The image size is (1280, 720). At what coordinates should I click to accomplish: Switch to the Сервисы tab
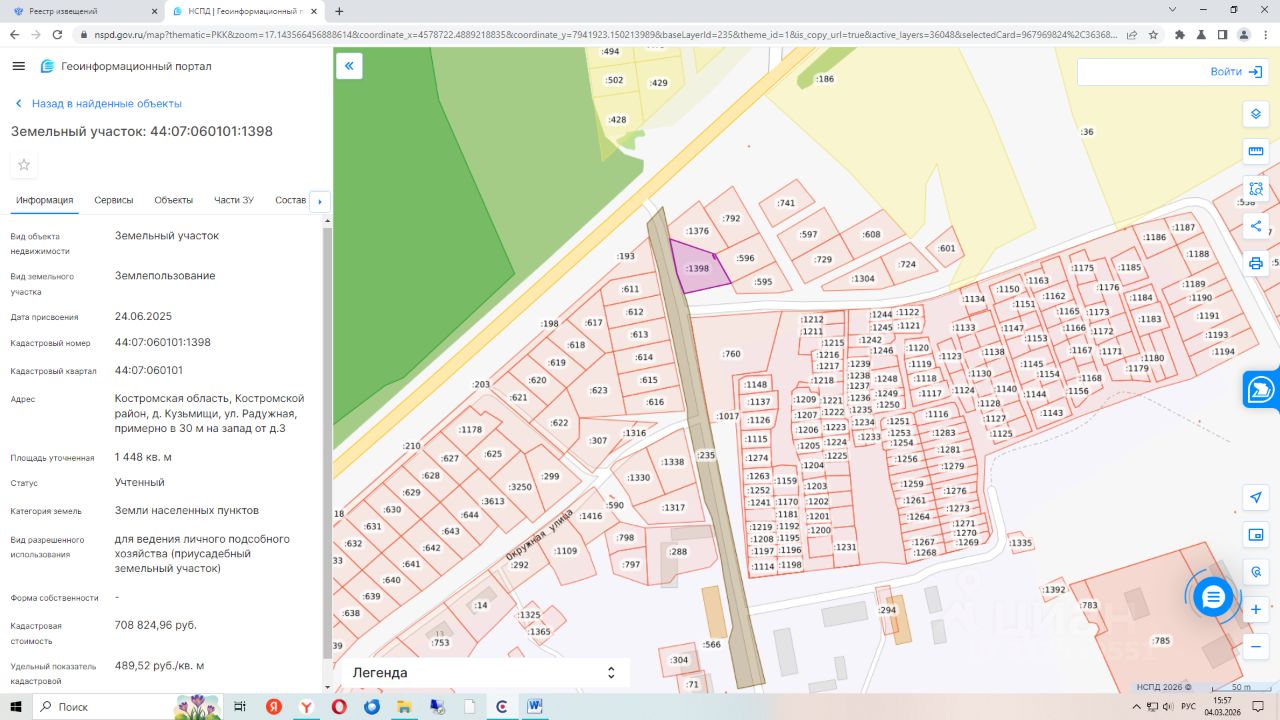(x=114, y=200)
